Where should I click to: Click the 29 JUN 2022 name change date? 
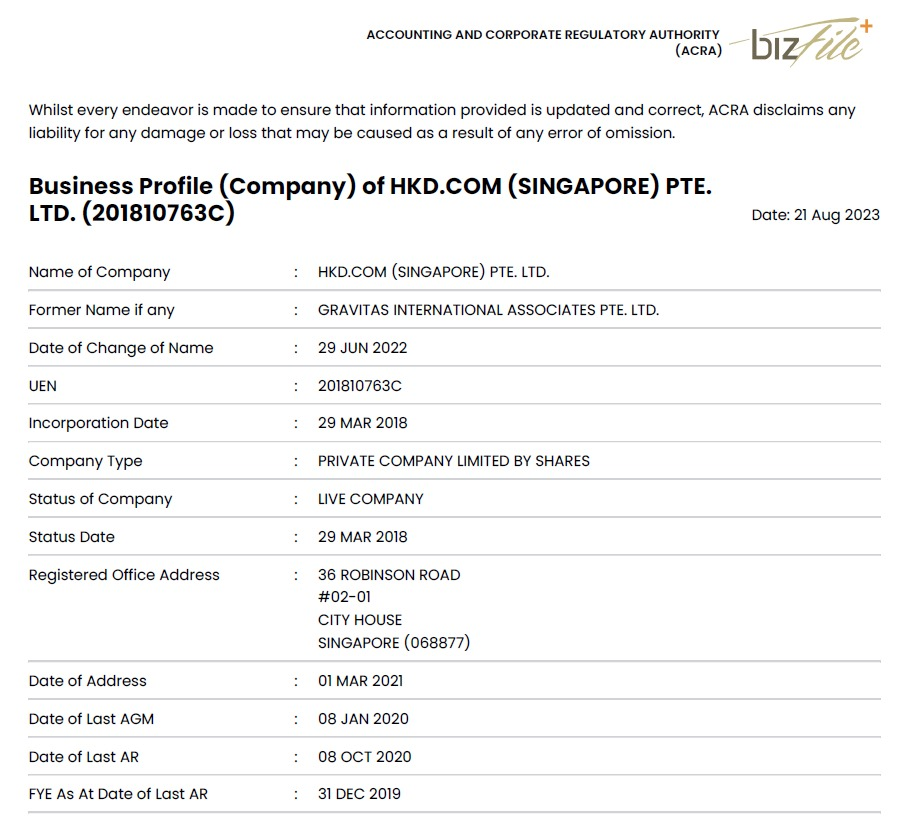(362, 348)
